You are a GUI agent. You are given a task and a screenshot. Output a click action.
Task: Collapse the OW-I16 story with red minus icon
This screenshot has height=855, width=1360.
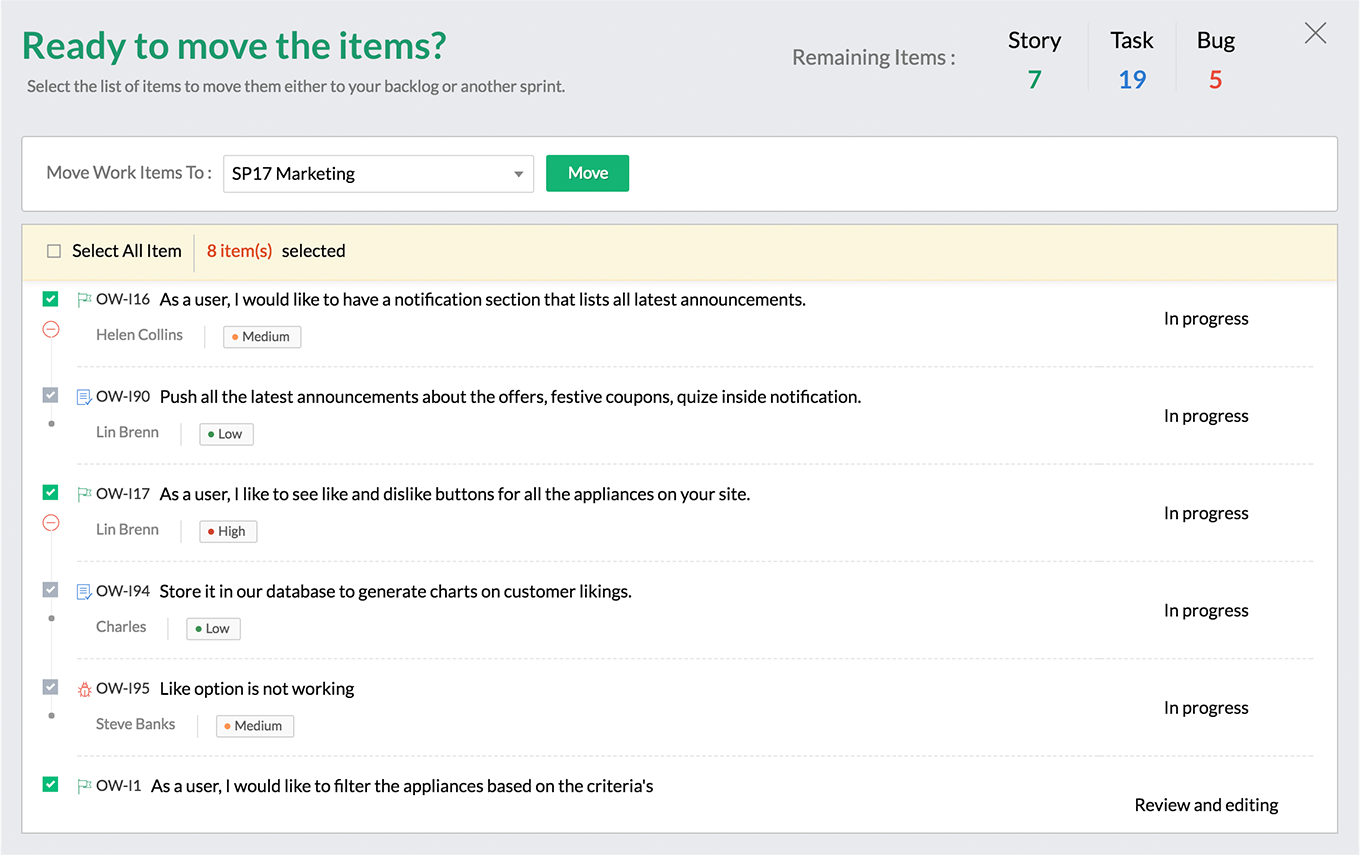point(51,329)
